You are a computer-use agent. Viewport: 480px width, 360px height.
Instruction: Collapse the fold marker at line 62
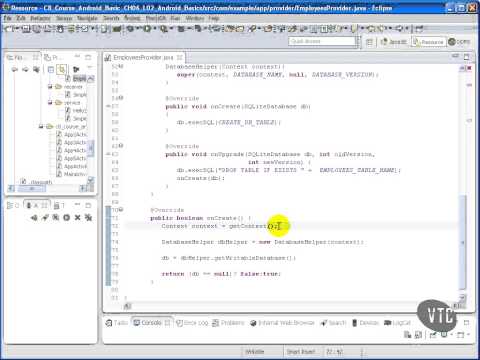pos(121,146)
